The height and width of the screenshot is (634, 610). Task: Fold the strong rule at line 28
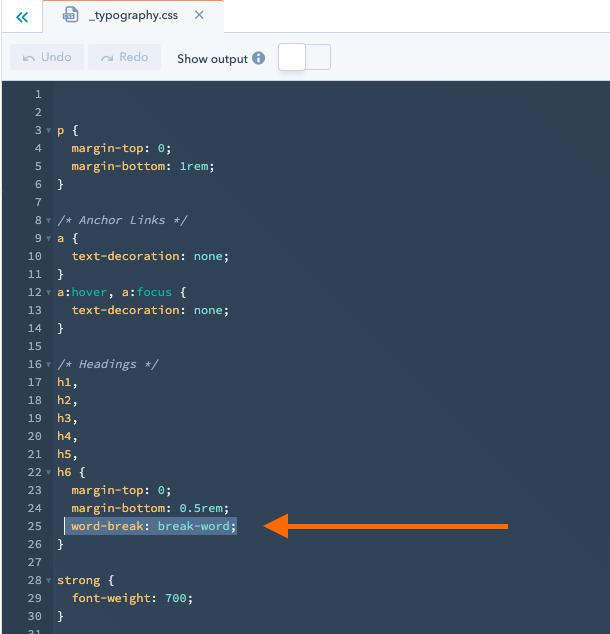[48, 581]
